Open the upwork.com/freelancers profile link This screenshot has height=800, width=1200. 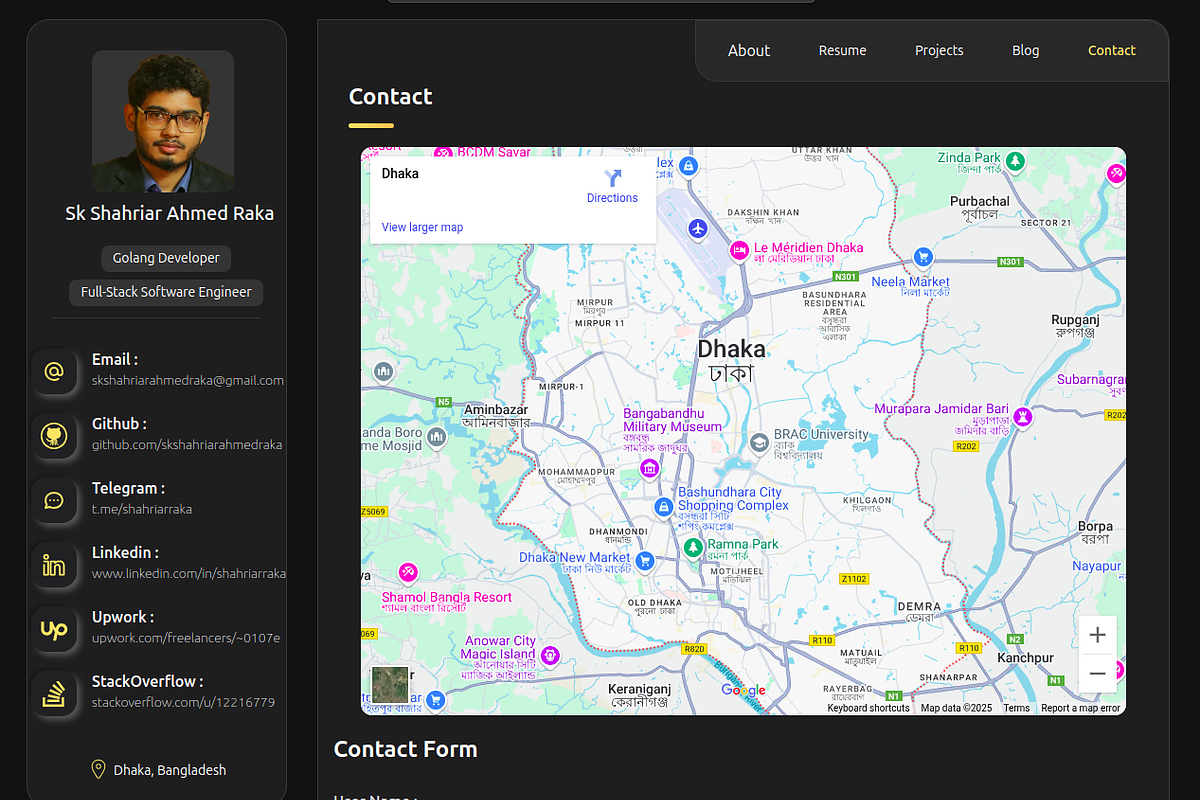[186, 638]
